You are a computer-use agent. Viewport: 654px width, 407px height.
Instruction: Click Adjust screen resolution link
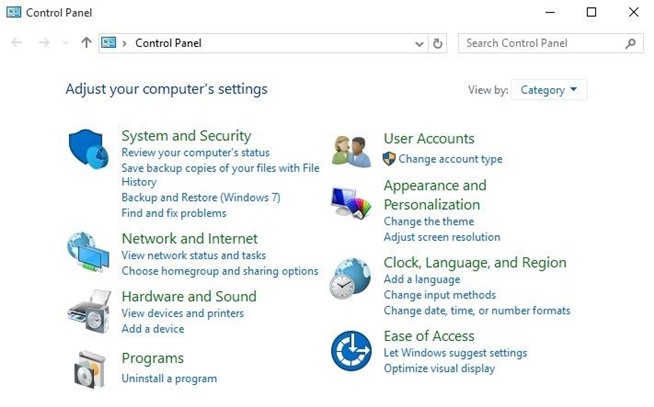(441, 237)
